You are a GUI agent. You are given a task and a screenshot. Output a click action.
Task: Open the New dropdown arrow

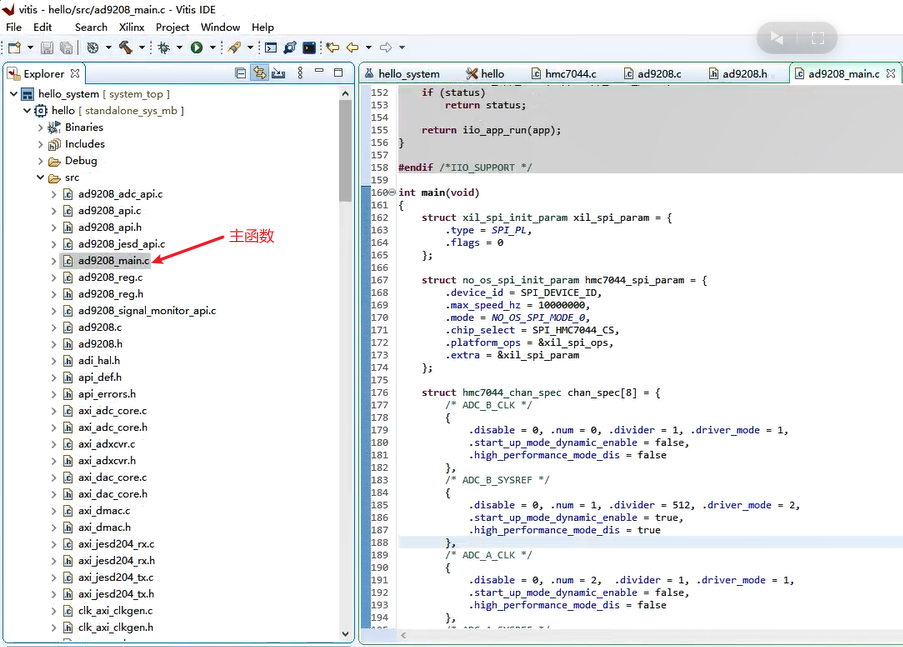click(30, 47)
